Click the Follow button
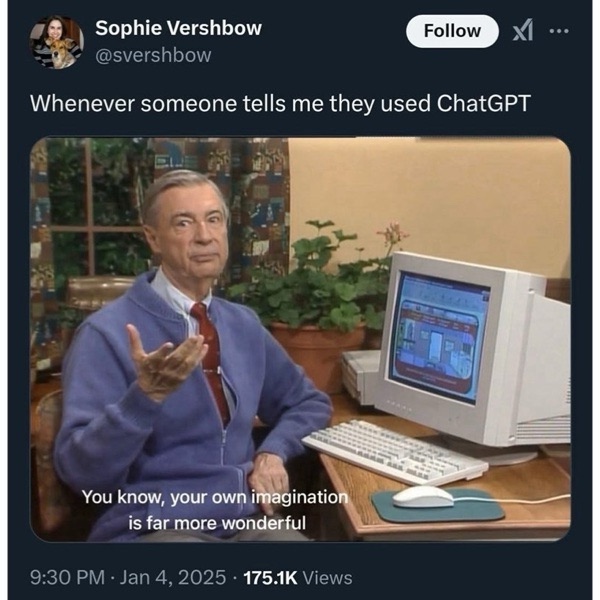The image size is (600, 600). click(x=452, y=31)
